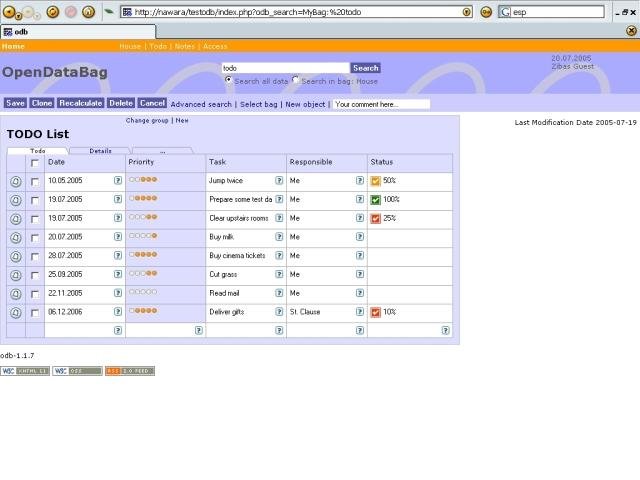
Task: Open clock icon for Read mail row
Action: [16, 294]
